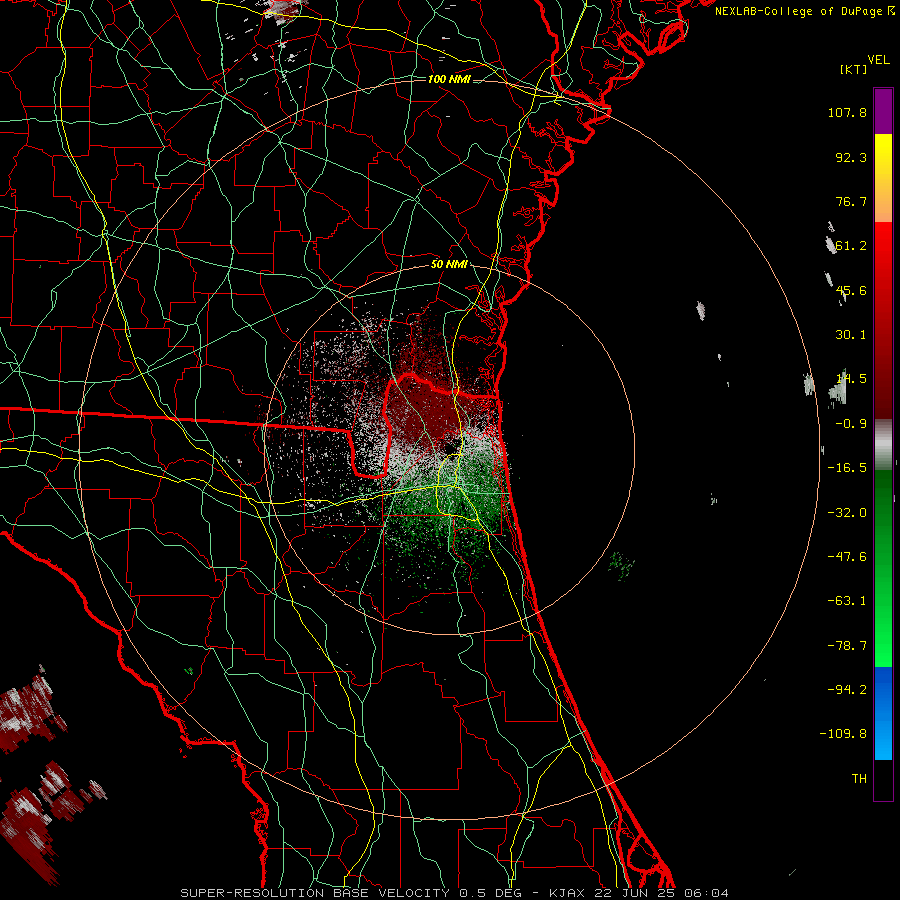Select the -0.9 velocity scale value
Screen dimensions: 900x900
coord(851,424)
